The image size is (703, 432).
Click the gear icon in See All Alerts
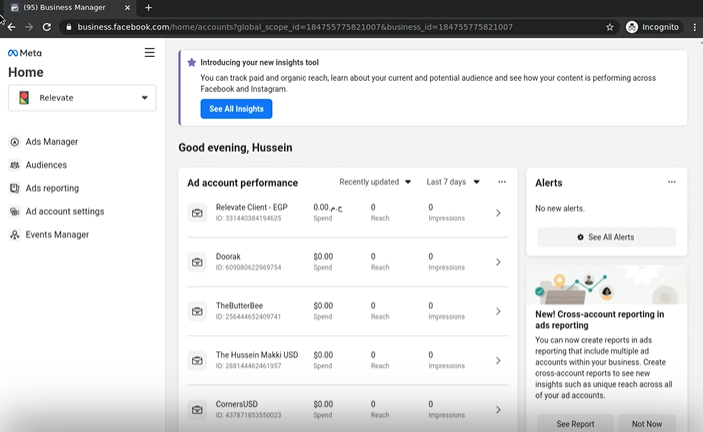click(x=580, y=237)
